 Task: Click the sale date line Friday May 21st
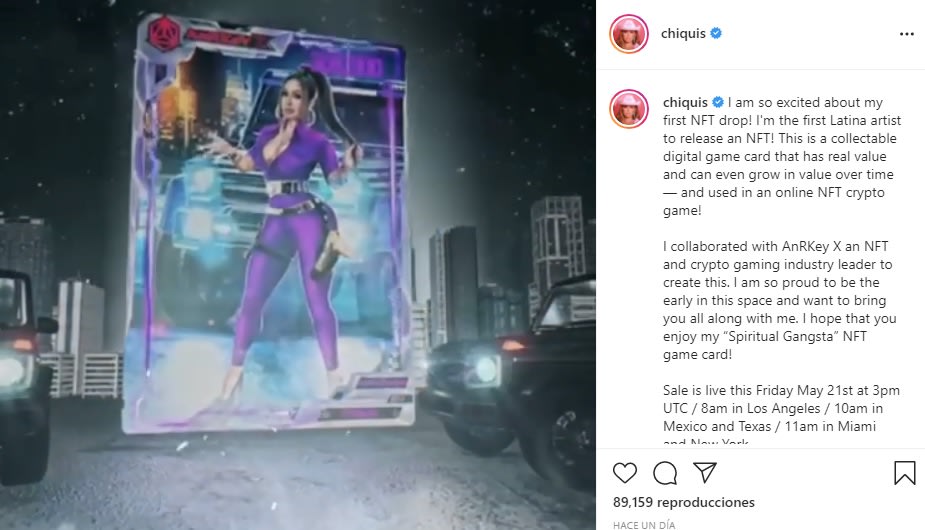click(781, 390)
